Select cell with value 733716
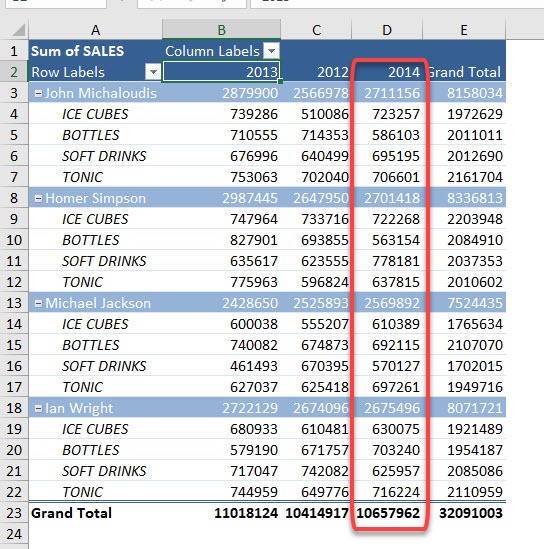The height and width of the screenshot is (549, 544). (x=316, y=219)
